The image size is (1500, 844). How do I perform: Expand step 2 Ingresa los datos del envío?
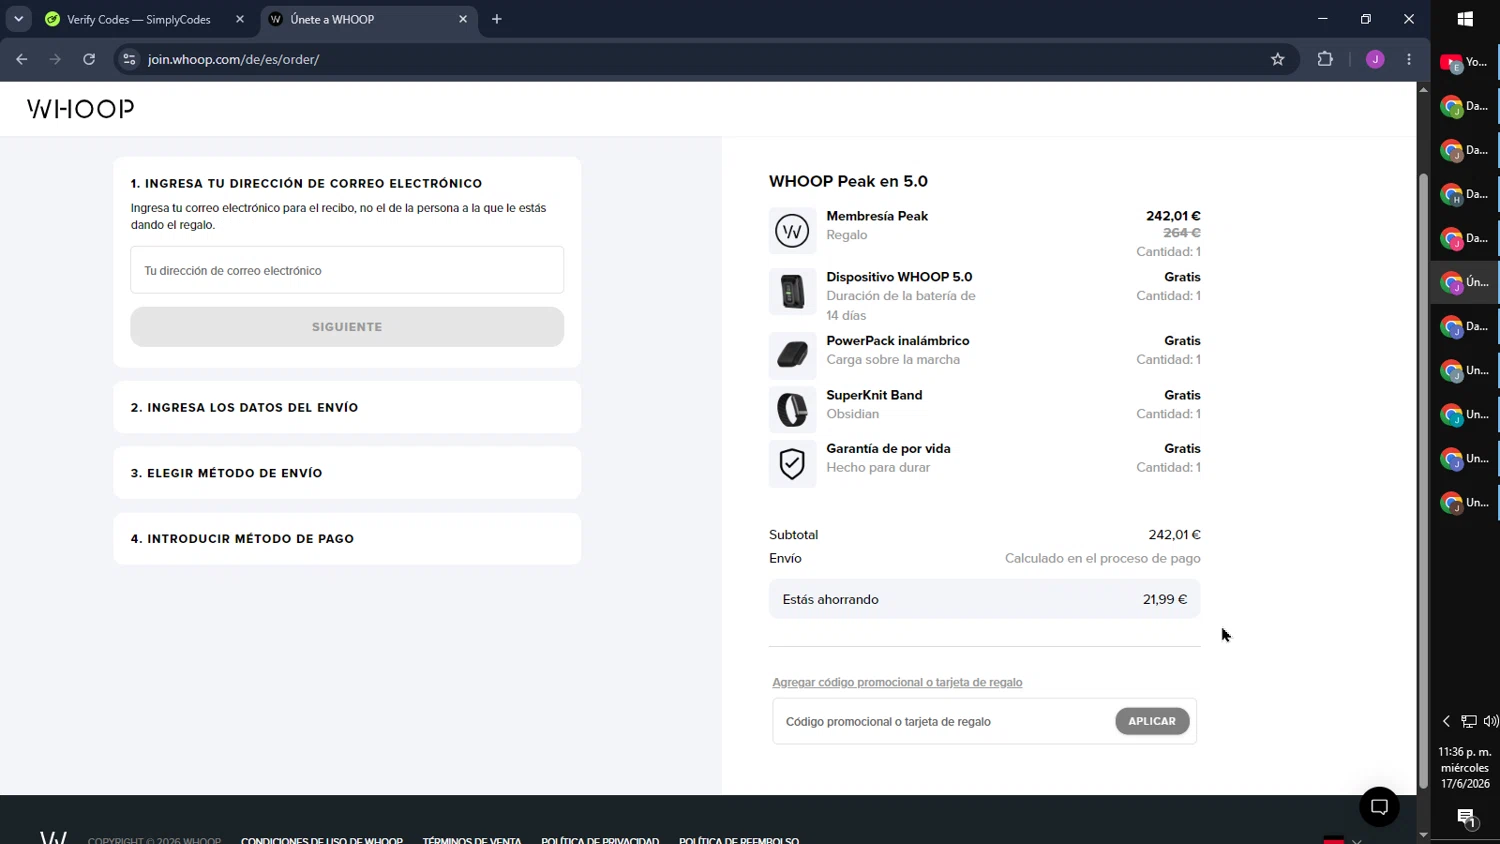pos(347,407)
